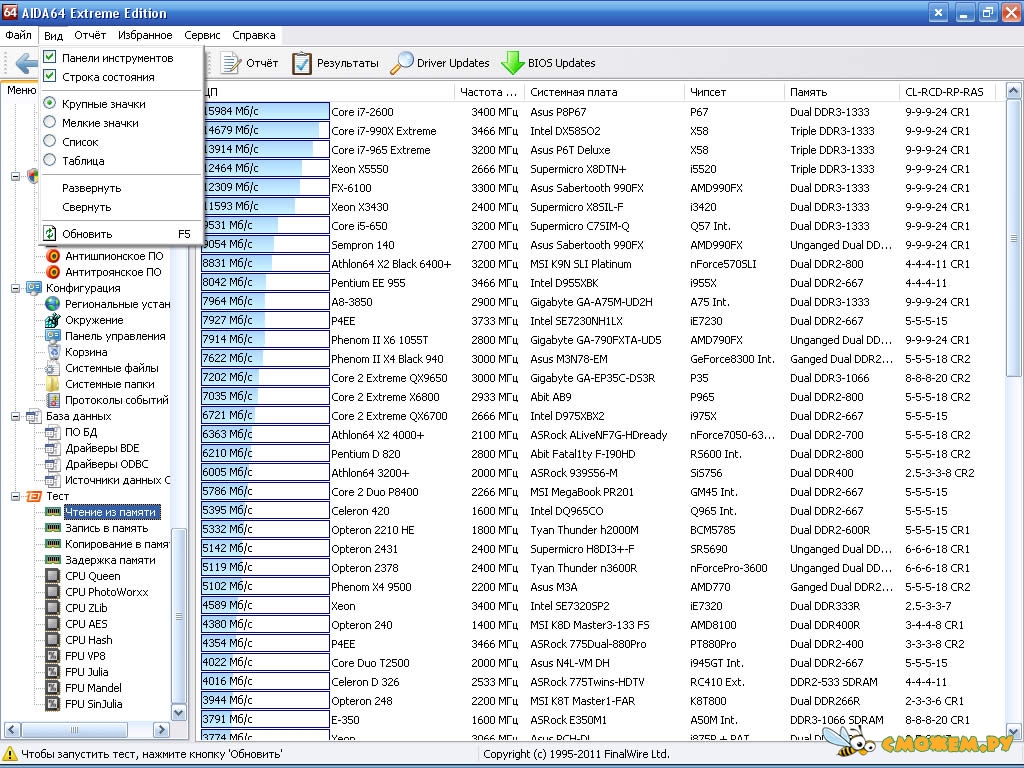Click the tree horizontal scroll right arrow
The height and width of the screenshot is (768, 1024).
[161, 729]
